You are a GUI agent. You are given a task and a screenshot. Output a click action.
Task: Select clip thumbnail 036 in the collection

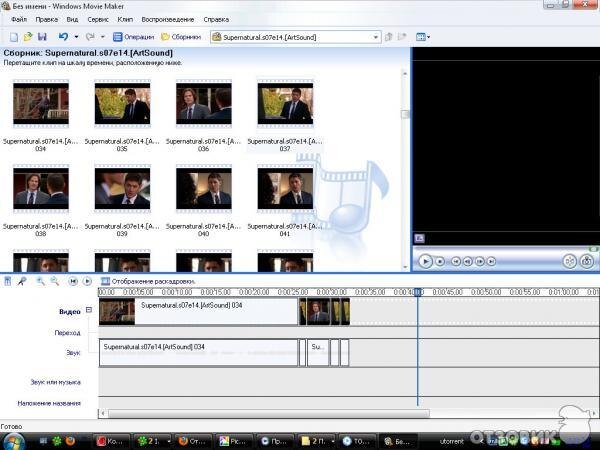(x=204, y=104)
